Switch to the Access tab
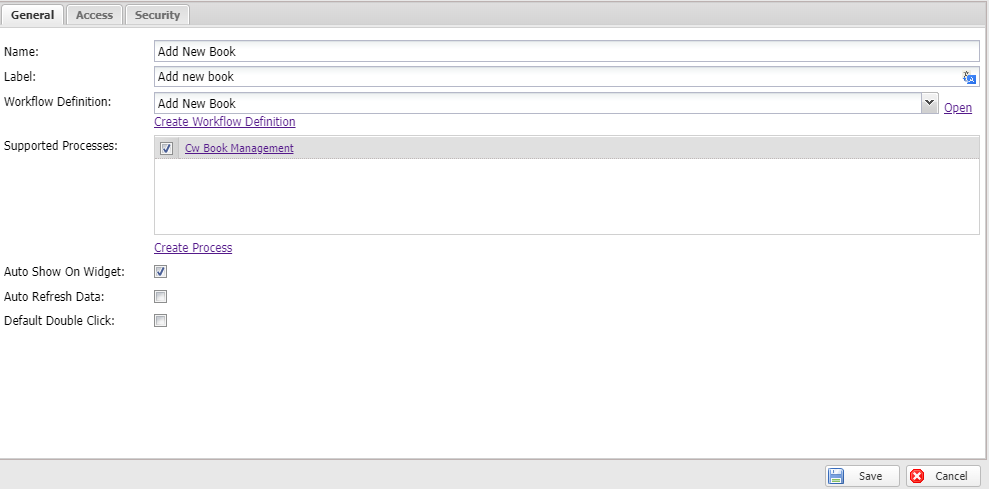The image size is (989, 489). tap(94, 15)
